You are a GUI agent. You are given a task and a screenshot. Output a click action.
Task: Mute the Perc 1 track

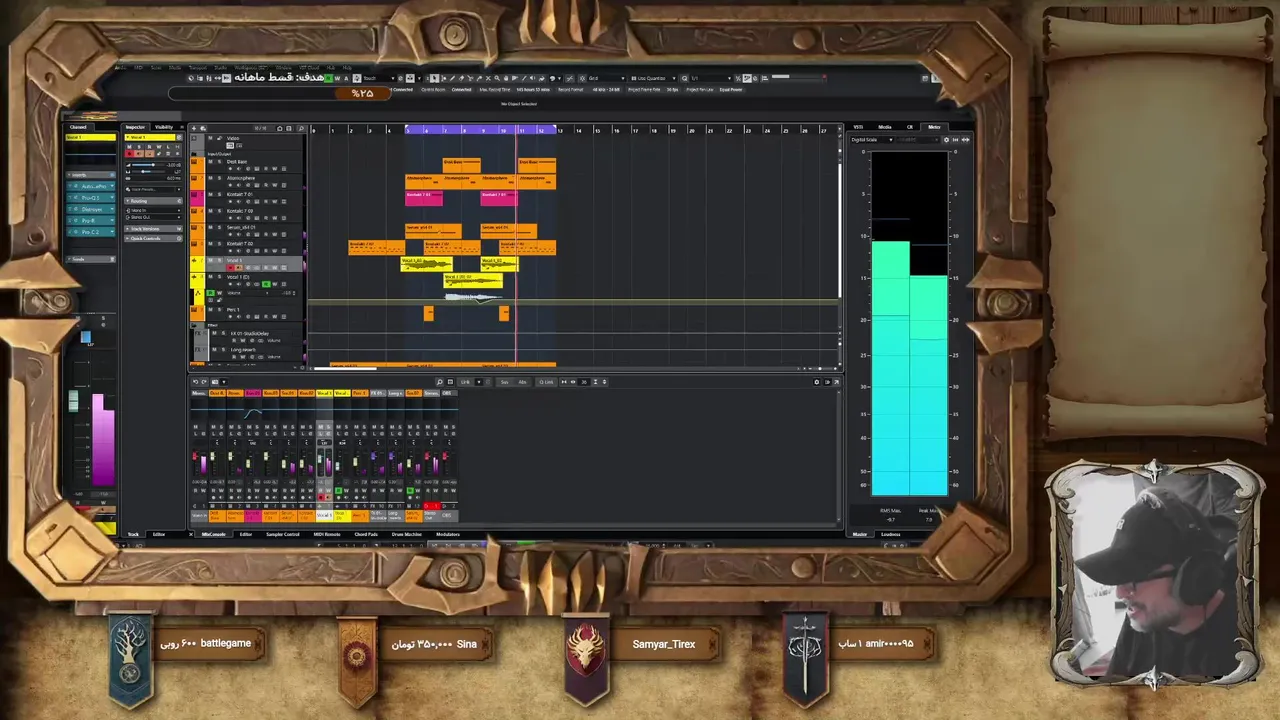[x=210, y=309]
